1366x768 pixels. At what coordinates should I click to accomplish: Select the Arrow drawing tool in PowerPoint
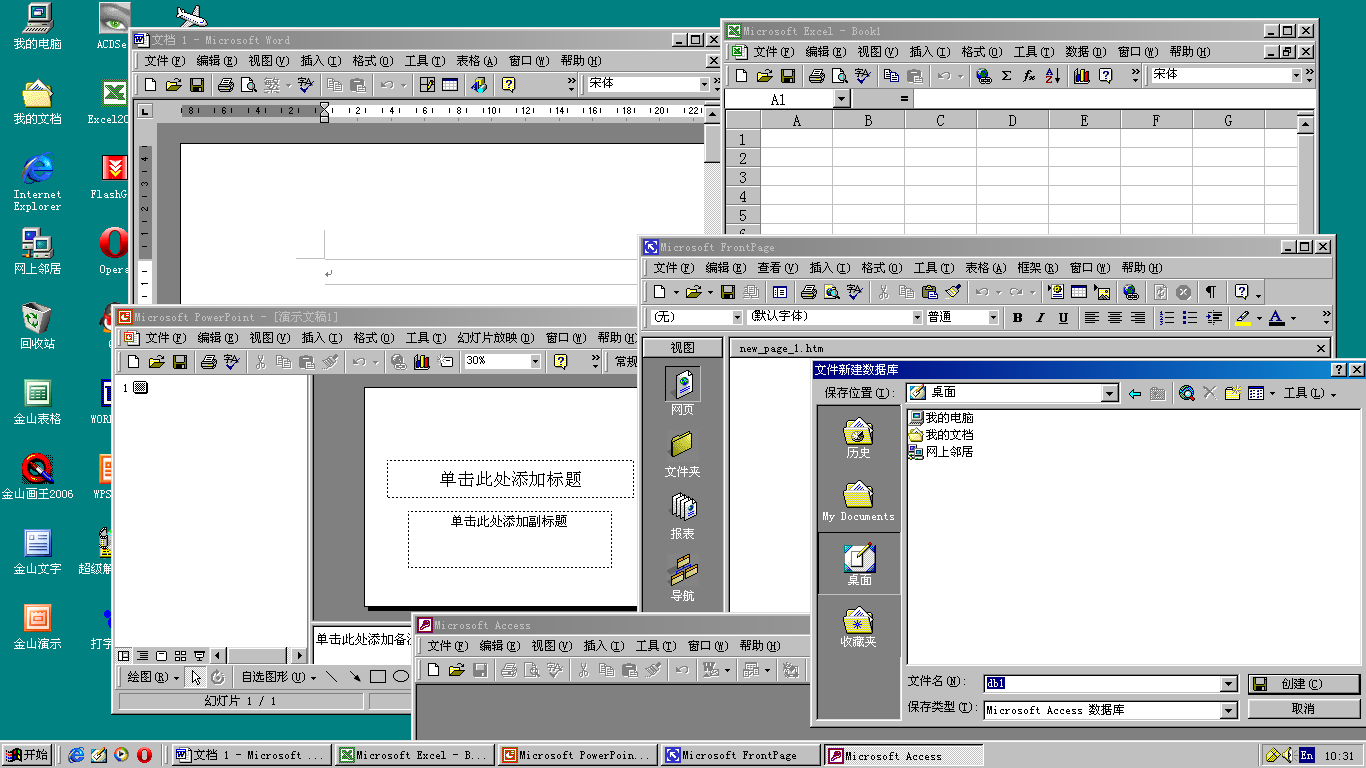[x=355, y=677]
